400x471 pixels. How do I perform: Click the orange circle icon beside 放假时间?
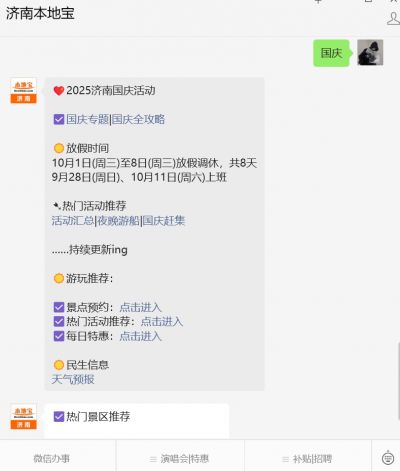pyautogui.click(x=59, y=148)
